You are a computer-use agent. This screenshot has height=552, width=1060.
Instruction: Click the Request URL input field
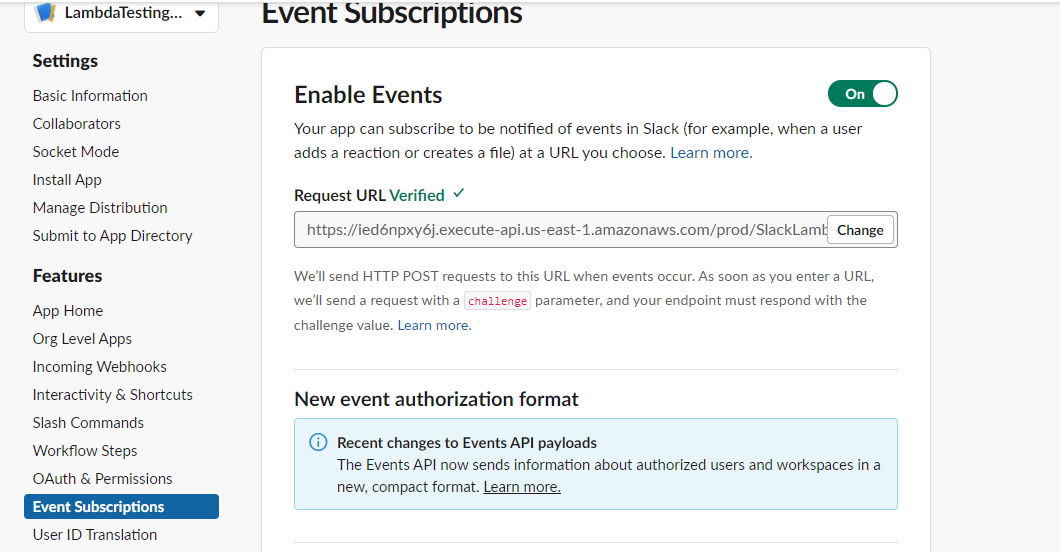click(x=560, y=230)
